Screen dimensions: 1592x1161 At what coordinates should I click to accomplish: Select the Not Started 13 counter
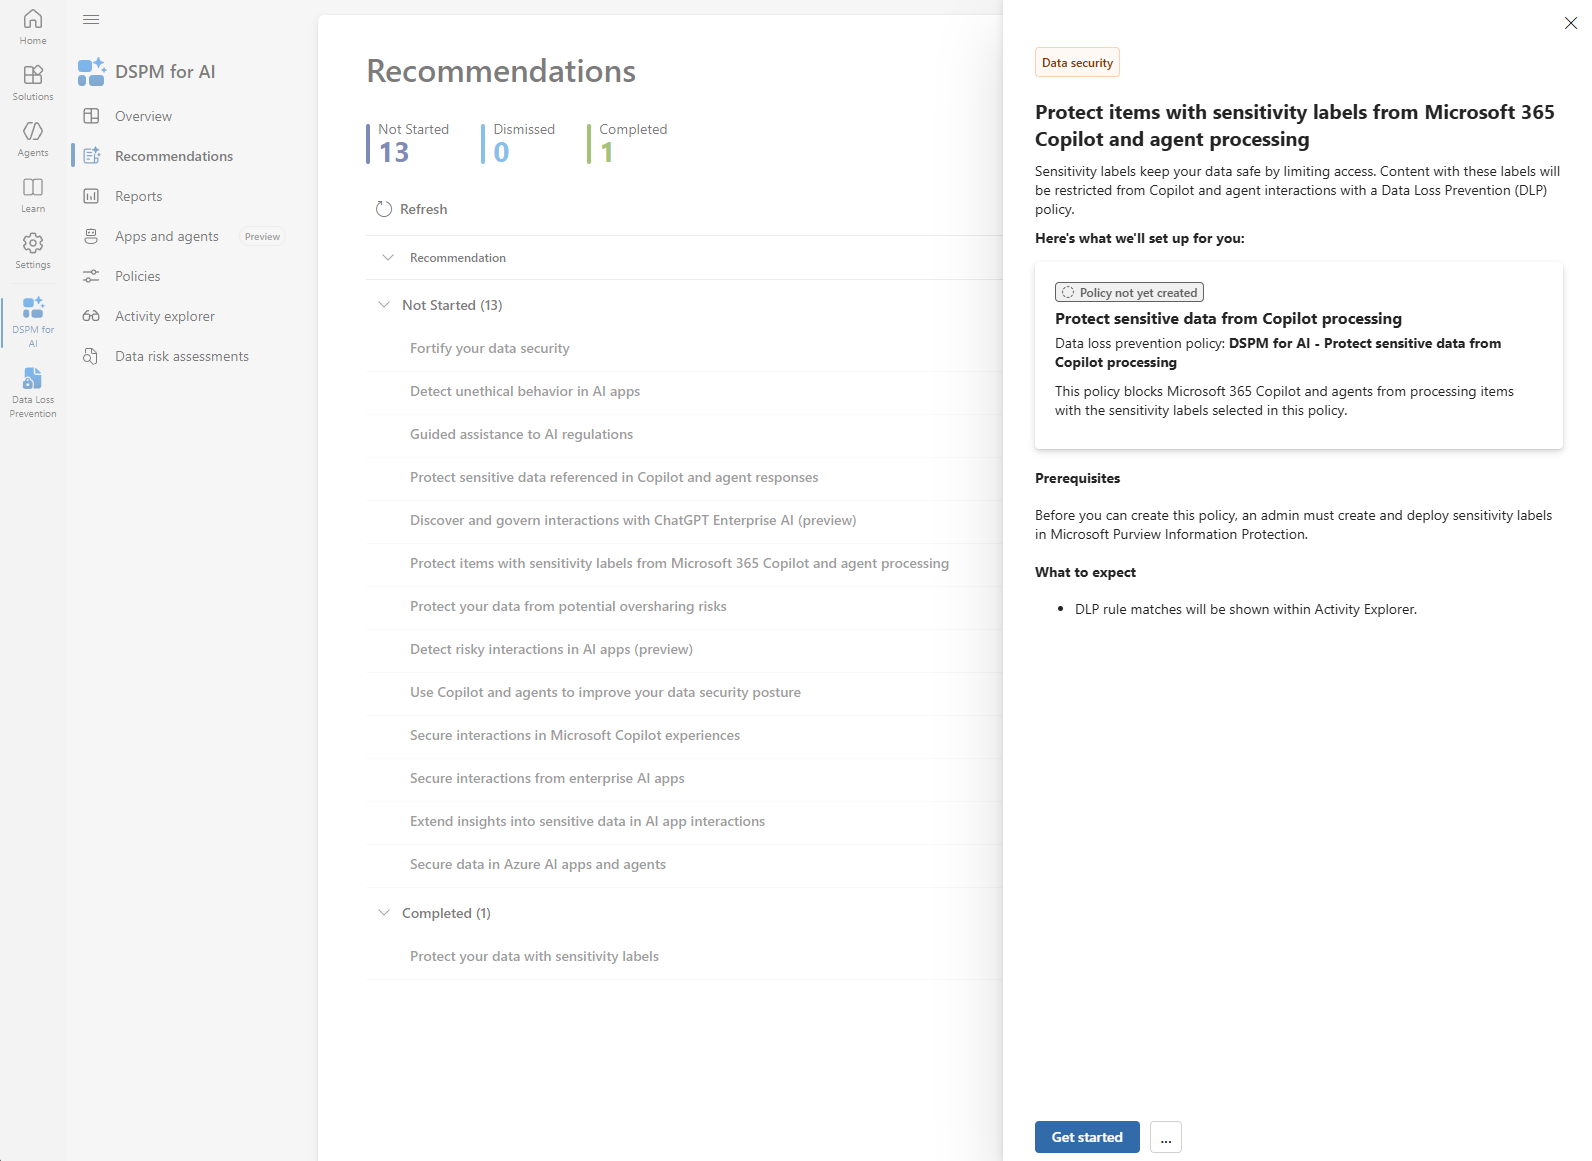tap(410, 143)
